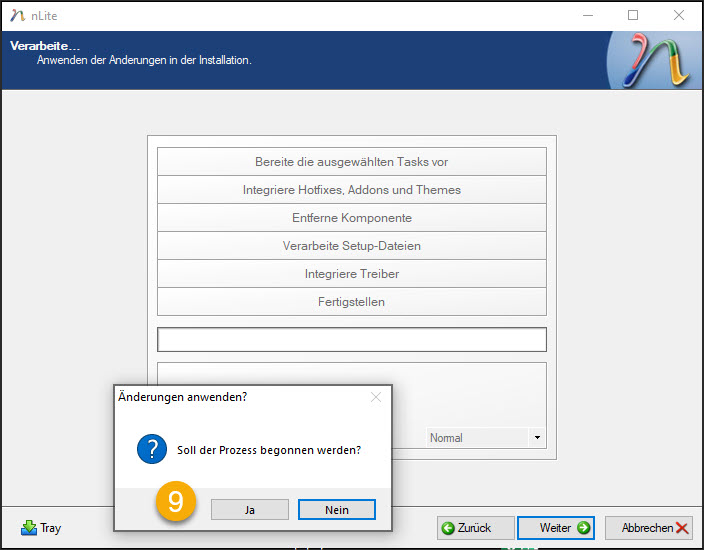Select the Verarbeite Setup-Dateien step

pyautogui.click(x=352, y=246)
